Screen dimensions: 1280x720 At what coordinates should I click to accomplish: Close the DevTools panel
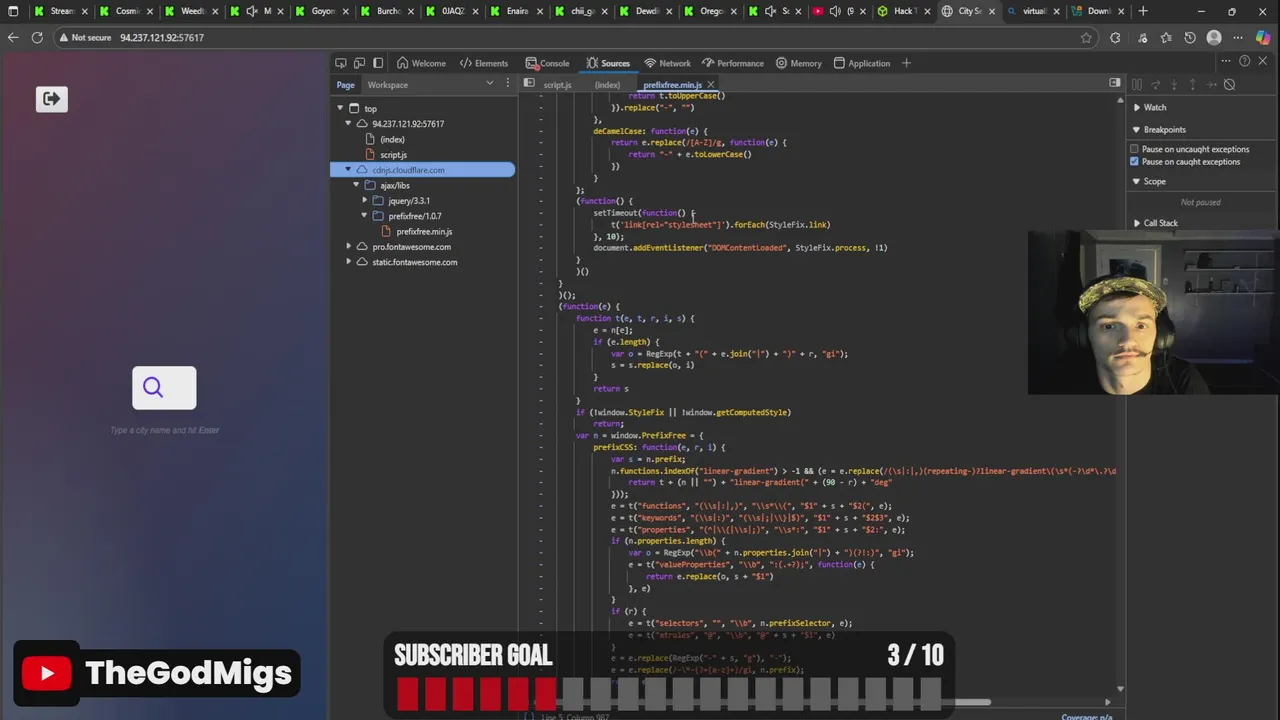1263,62
